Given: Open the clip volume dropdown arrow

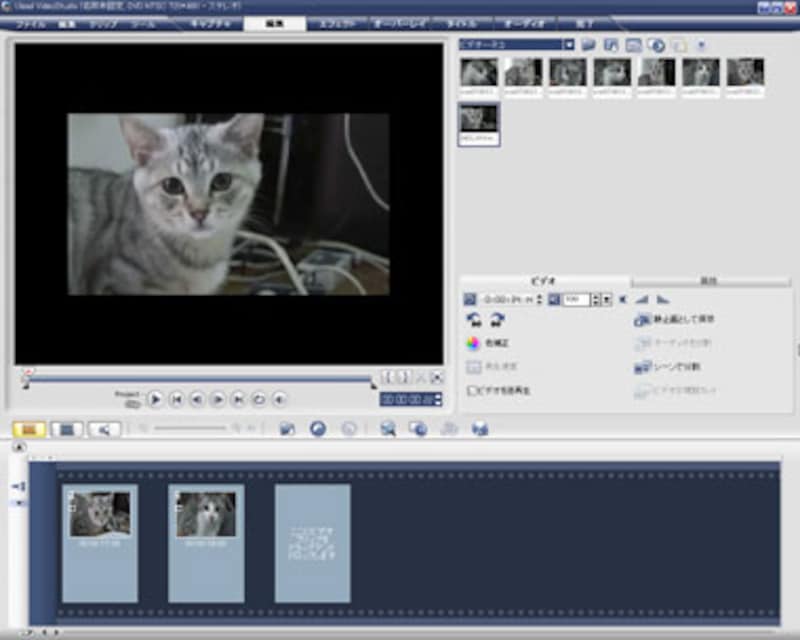Looking at the screenshot, I should pyautogui.click(x=608, y=299).
